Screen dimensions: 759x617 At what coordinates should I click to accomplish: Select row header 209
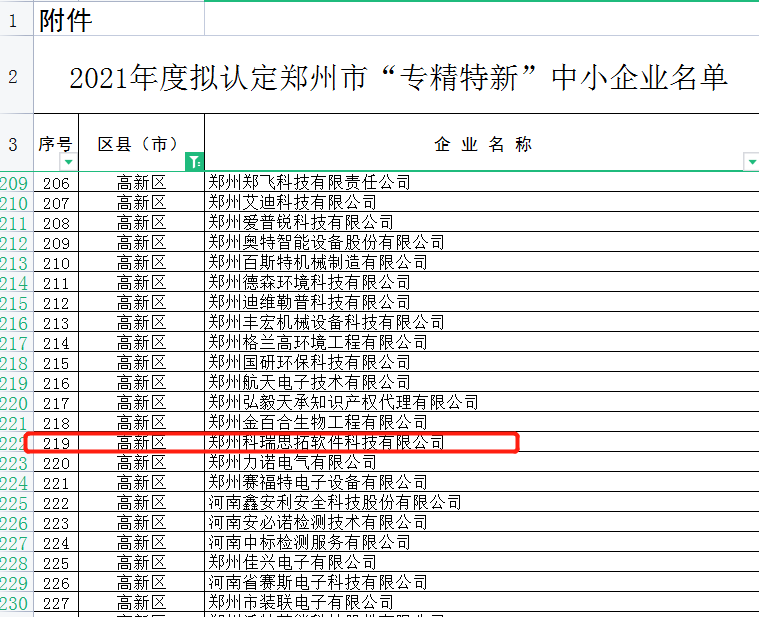click(x=15, y=183)
